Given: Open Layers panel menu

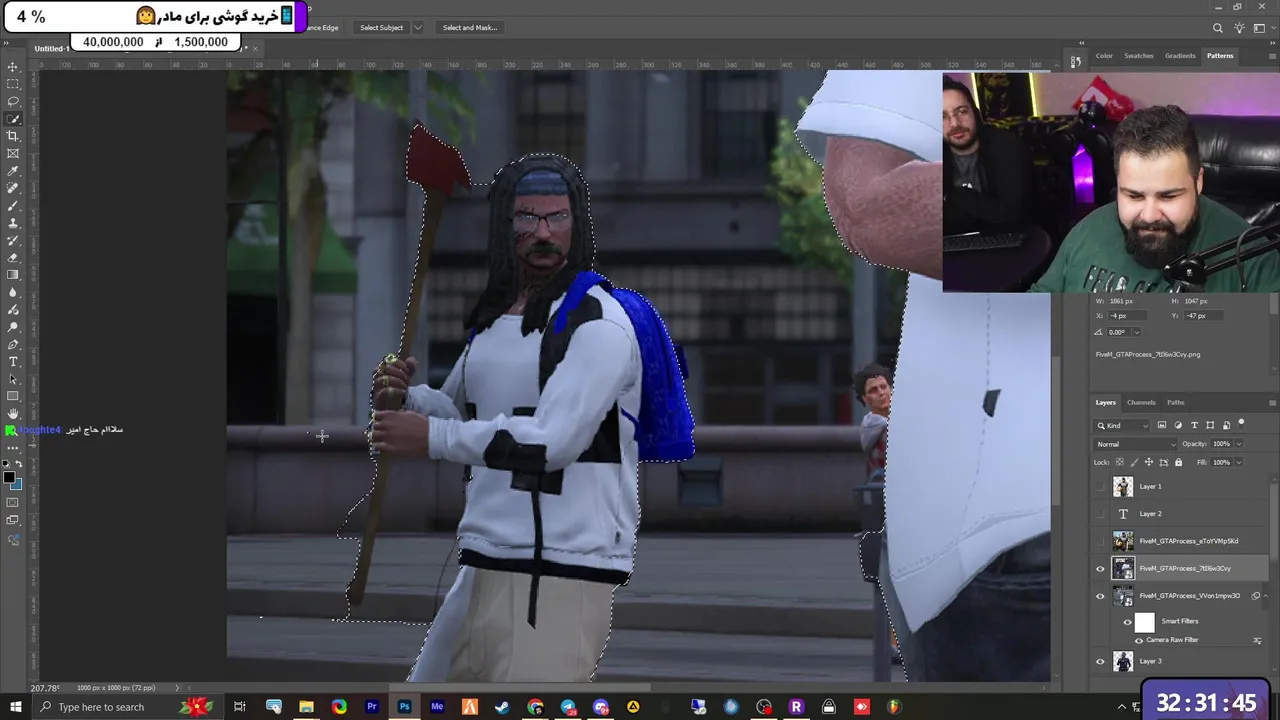Looking at the screenshot, I should (x=1272, y=403).
